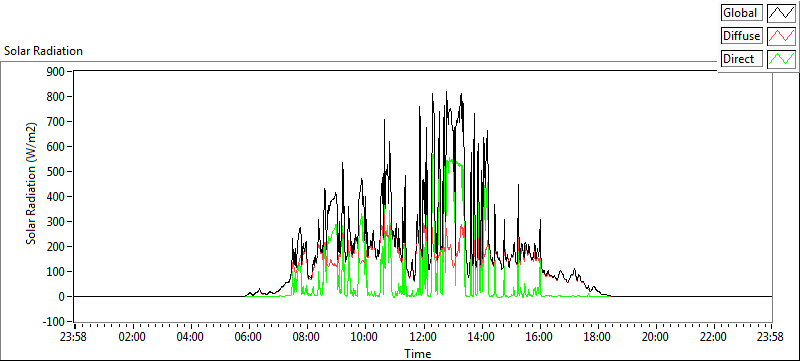Click the 12:00 x-axis tick label
Image resolution: width=800 pixels, height=361 pixels.
coord(423,337)
